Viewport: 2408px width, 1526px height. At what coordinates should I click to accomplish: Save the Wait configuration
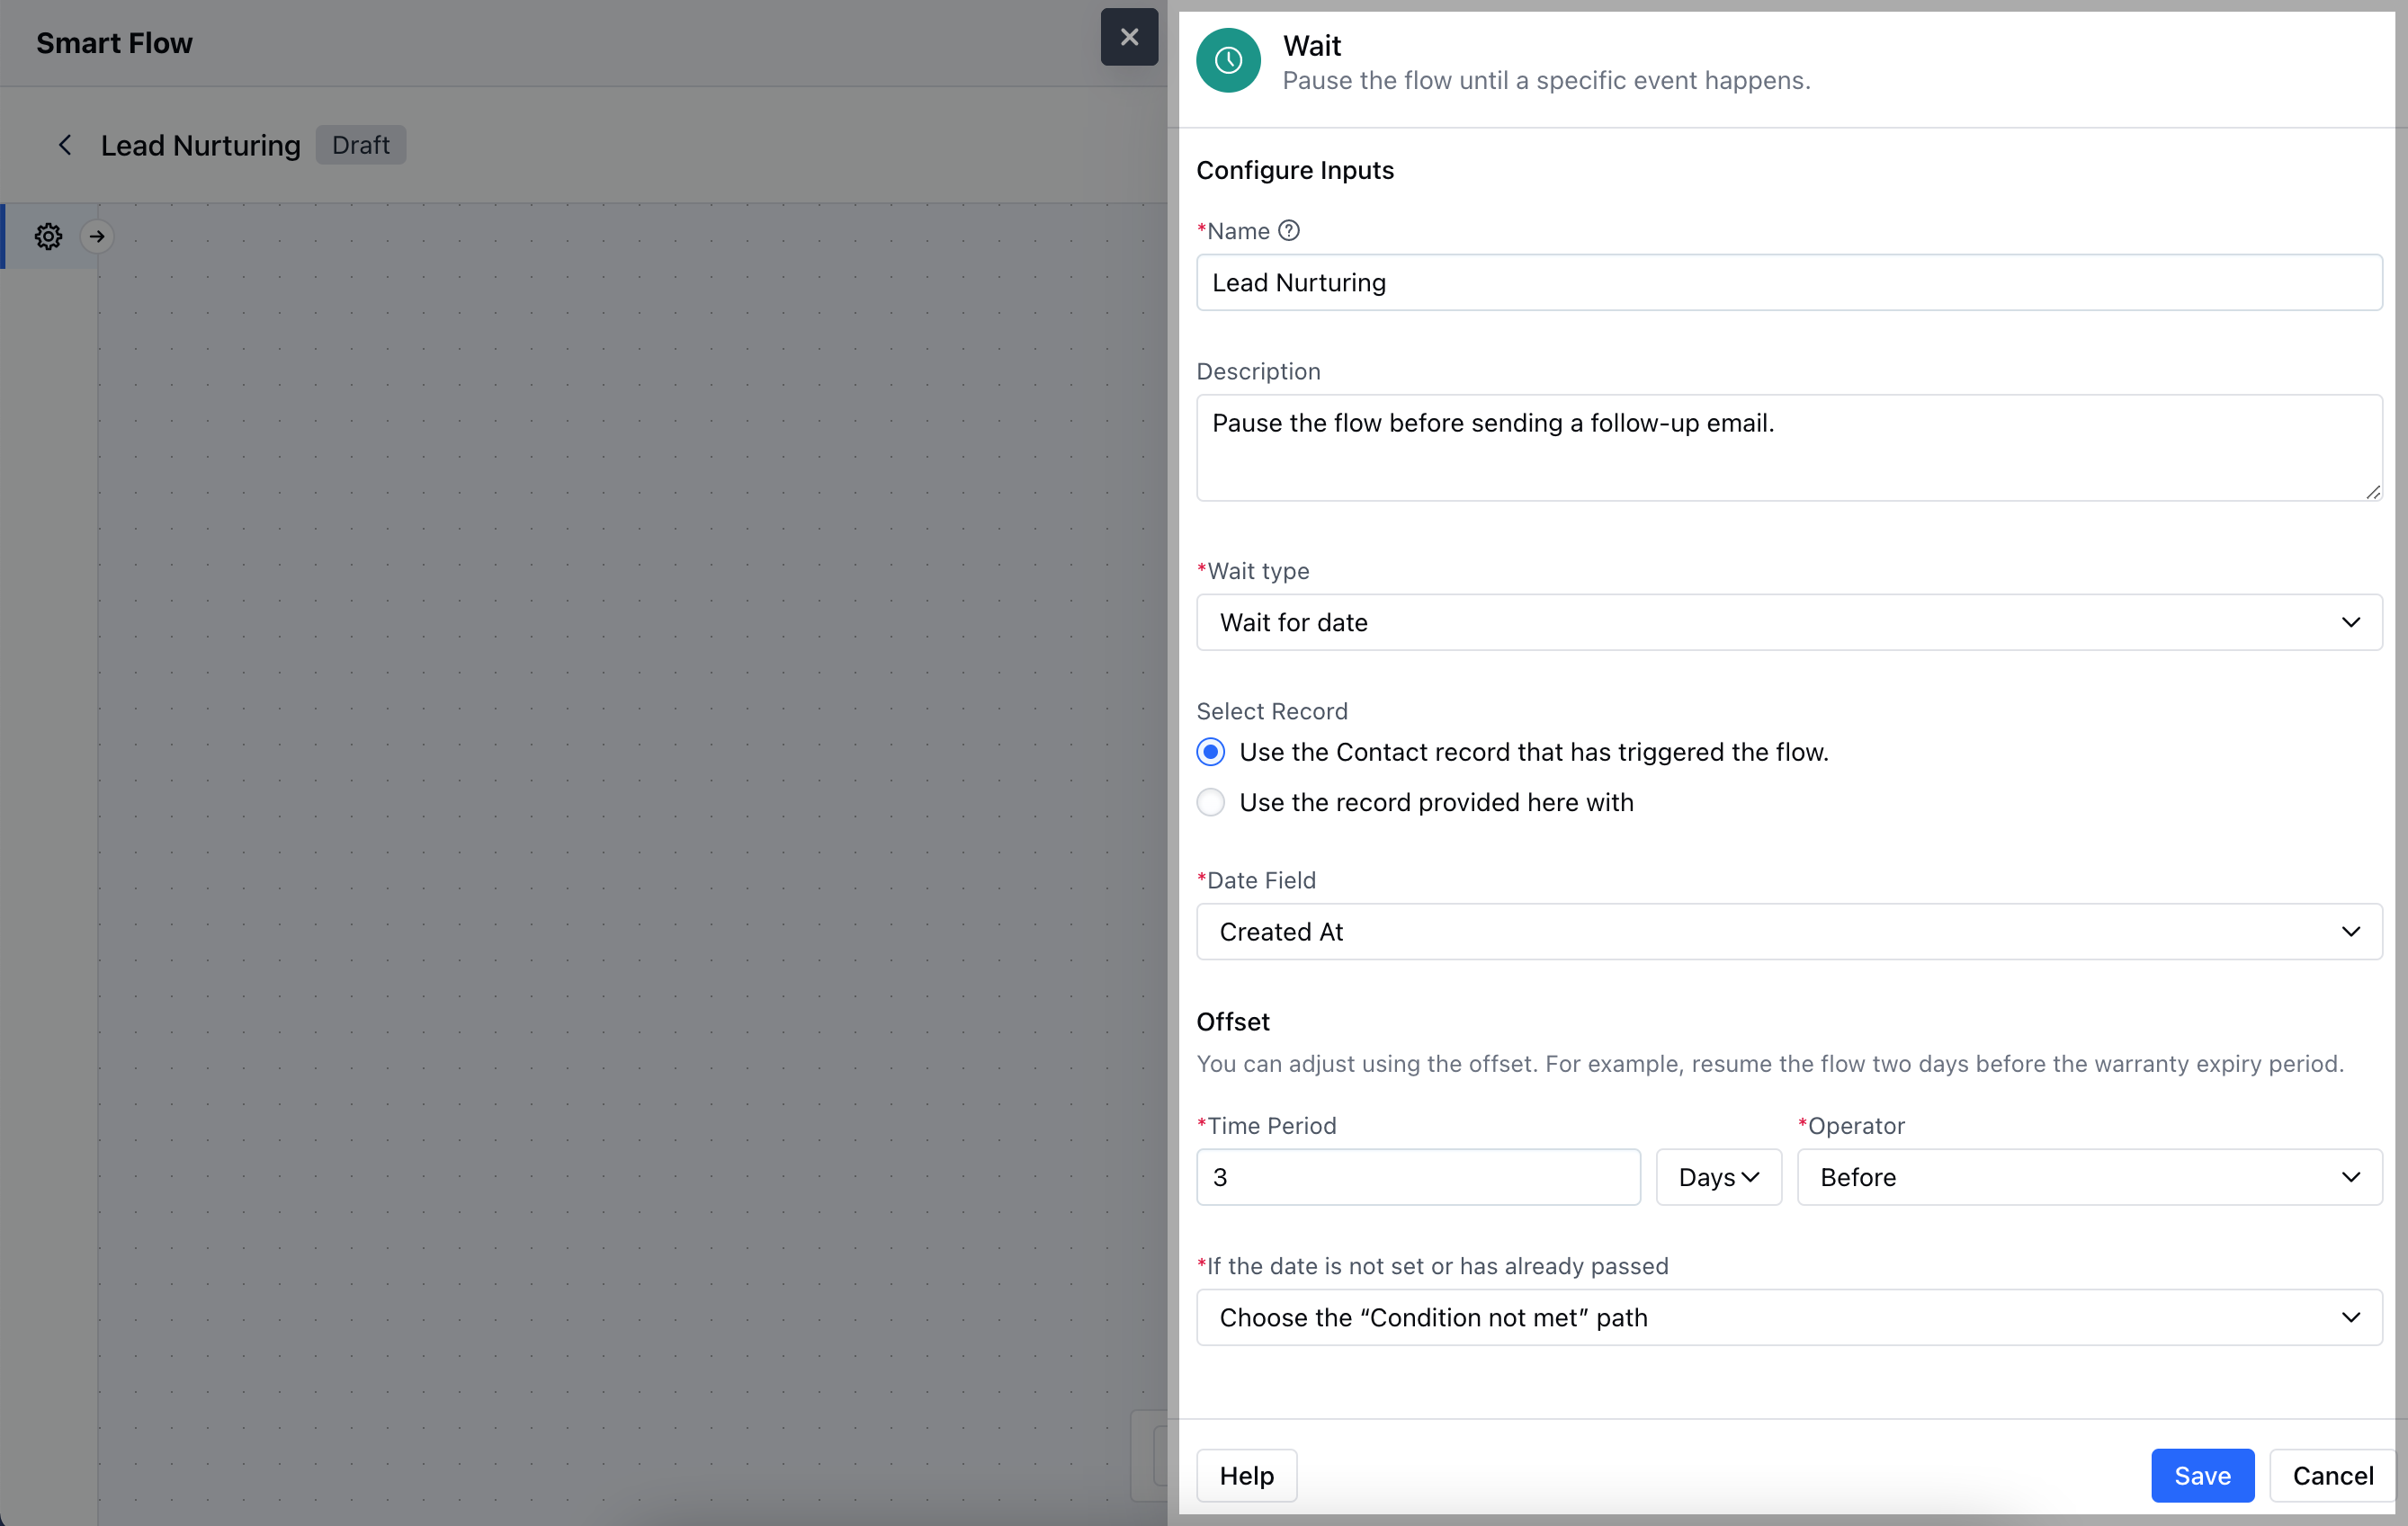coord(2201,1476)
